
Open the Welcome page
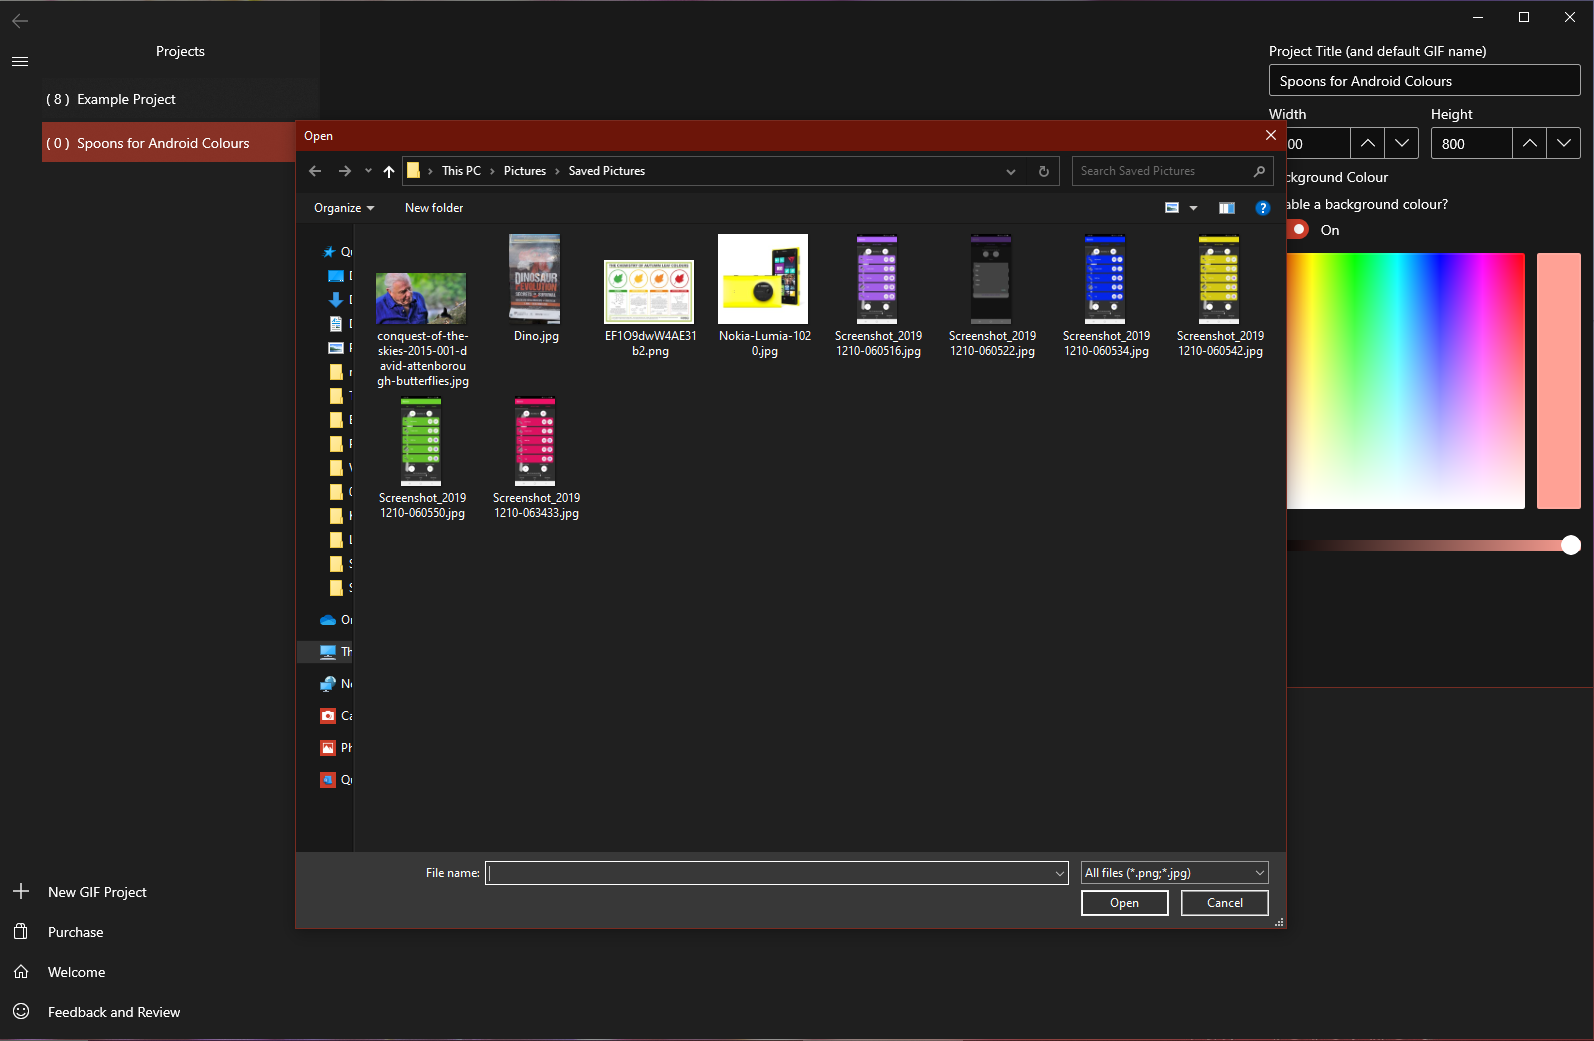(77, 972)
